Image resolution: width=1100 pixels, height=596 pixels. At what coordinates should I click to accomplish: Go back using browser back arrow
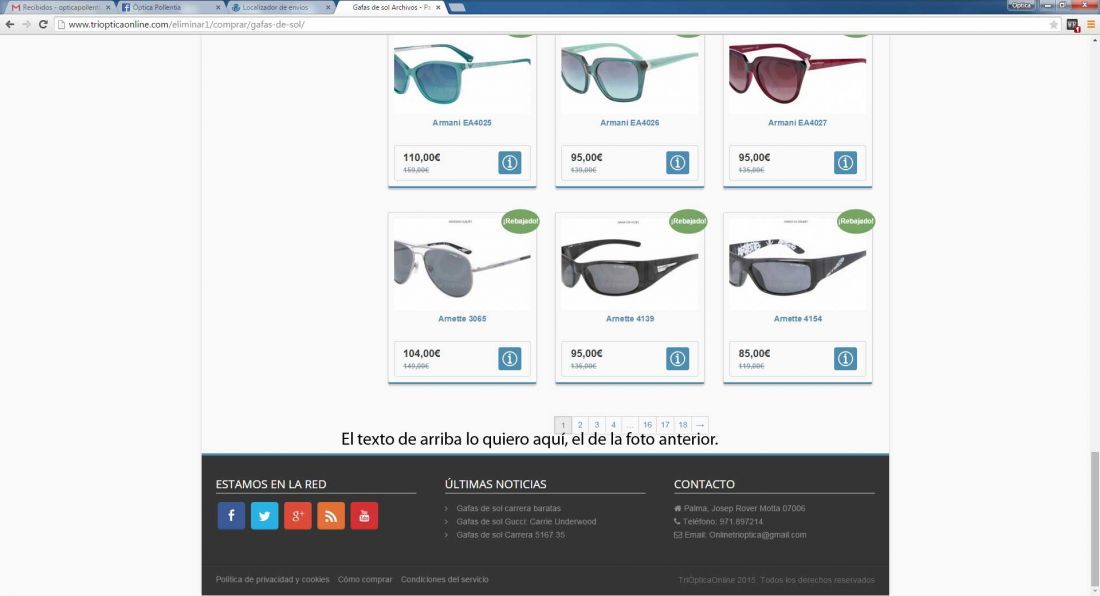click(x=10, y=25)
